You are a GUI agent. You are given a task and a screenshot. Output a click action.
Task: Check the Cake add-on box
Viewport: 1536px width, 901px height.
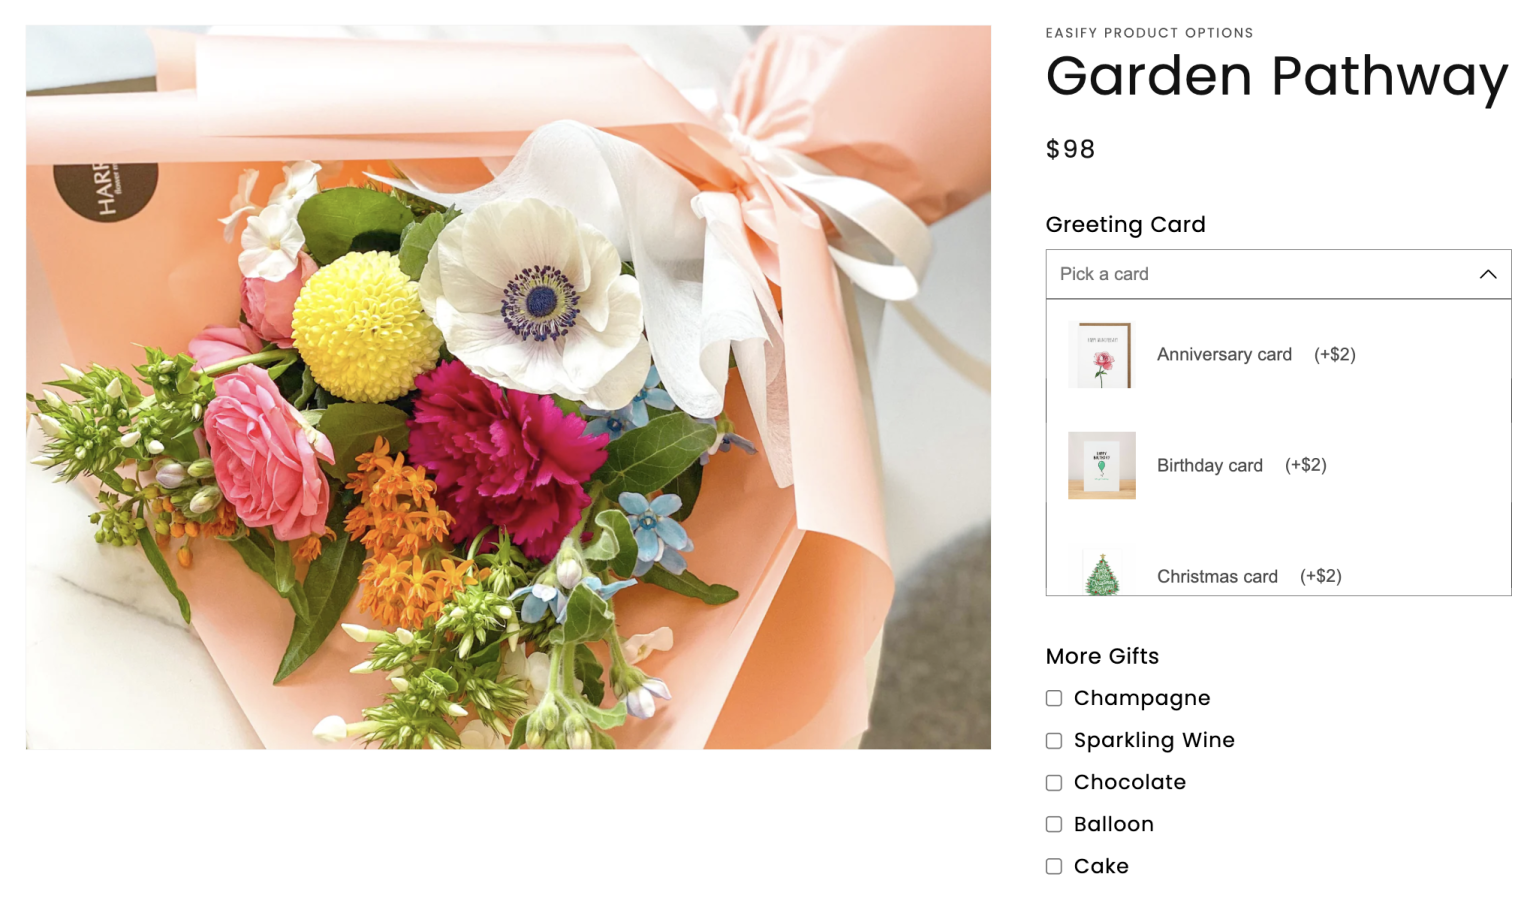pos(1054,867)
